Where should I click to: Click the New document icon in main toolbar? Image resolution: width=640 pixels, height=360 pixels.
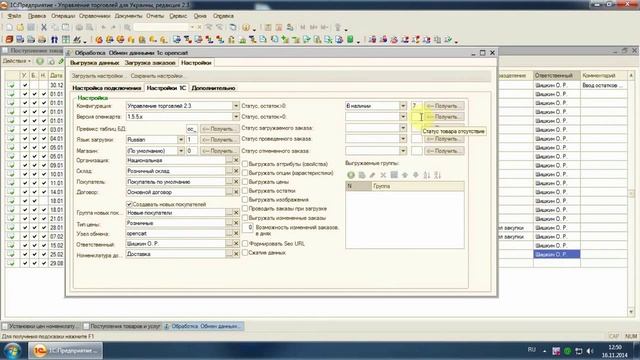9,27
